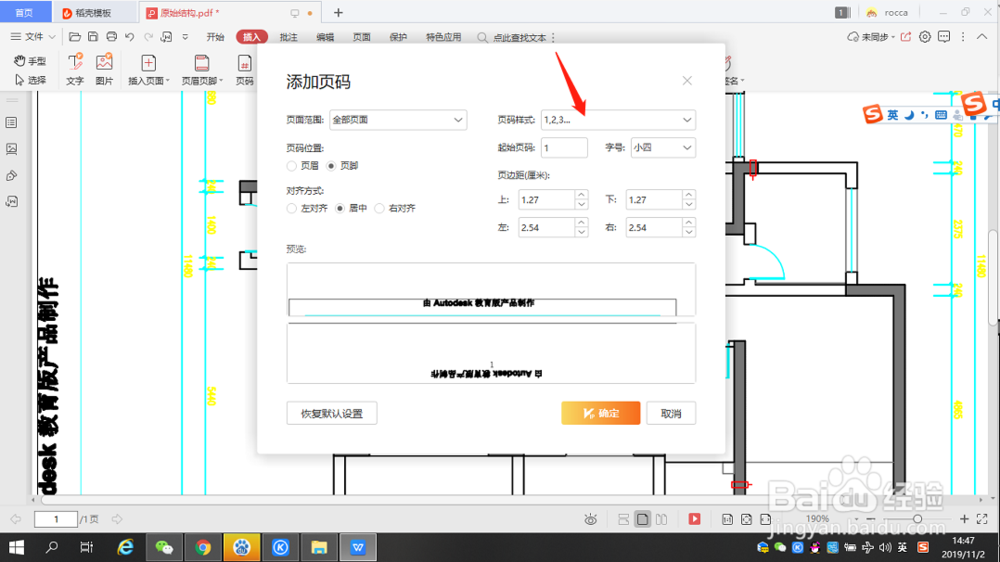Insert an image with 图片 tool
The image size is (1000, 562).
[104, 69]
